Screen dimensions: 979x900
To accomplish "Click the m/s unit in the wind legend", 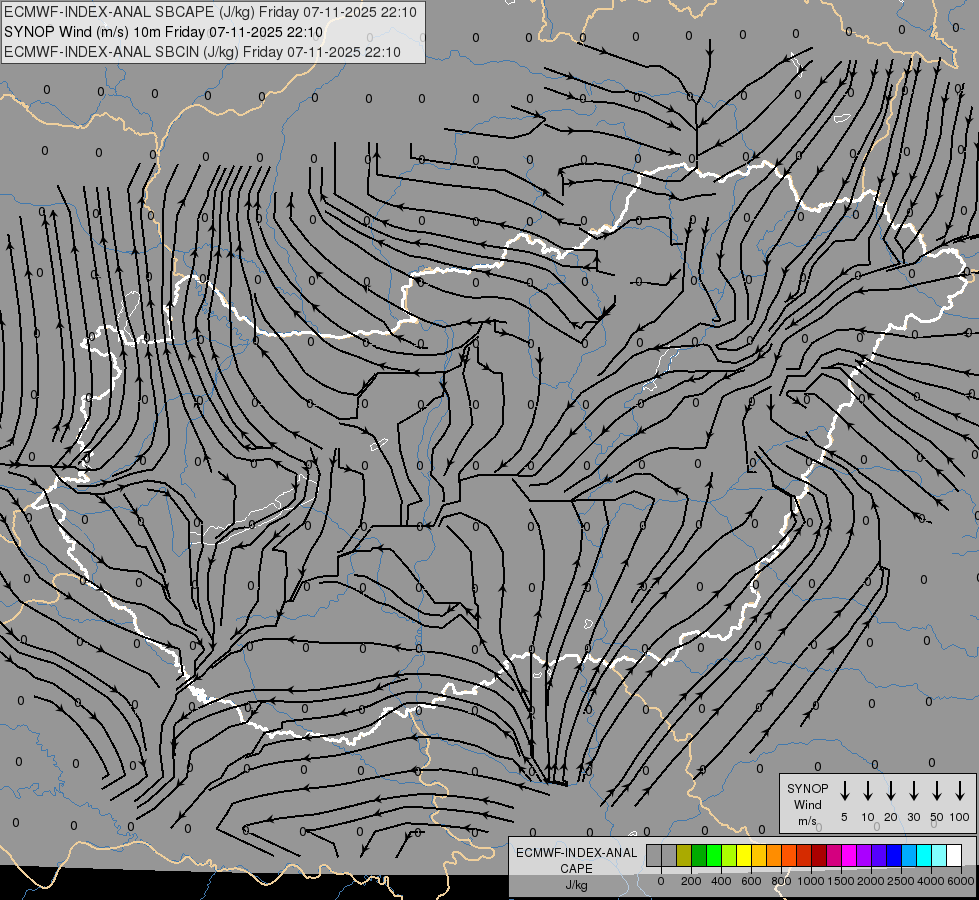I will click(807, 821).
